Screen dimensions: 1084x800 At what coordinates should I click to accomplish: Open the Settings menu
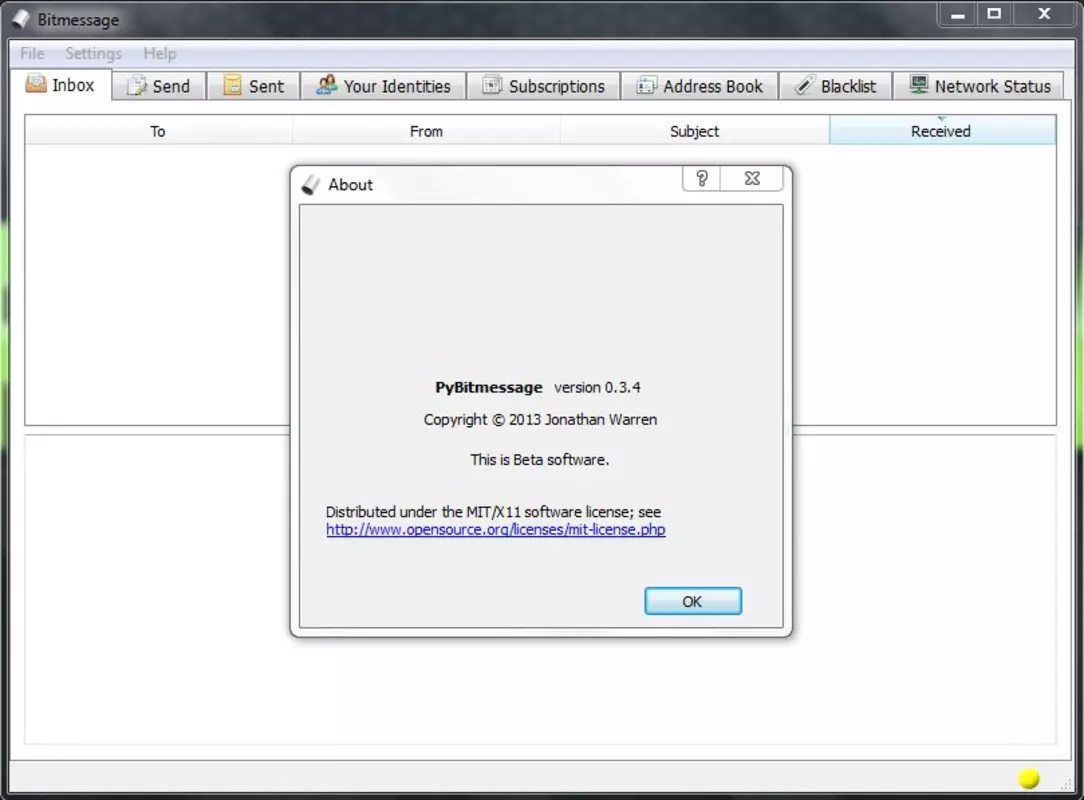(93, 53)
